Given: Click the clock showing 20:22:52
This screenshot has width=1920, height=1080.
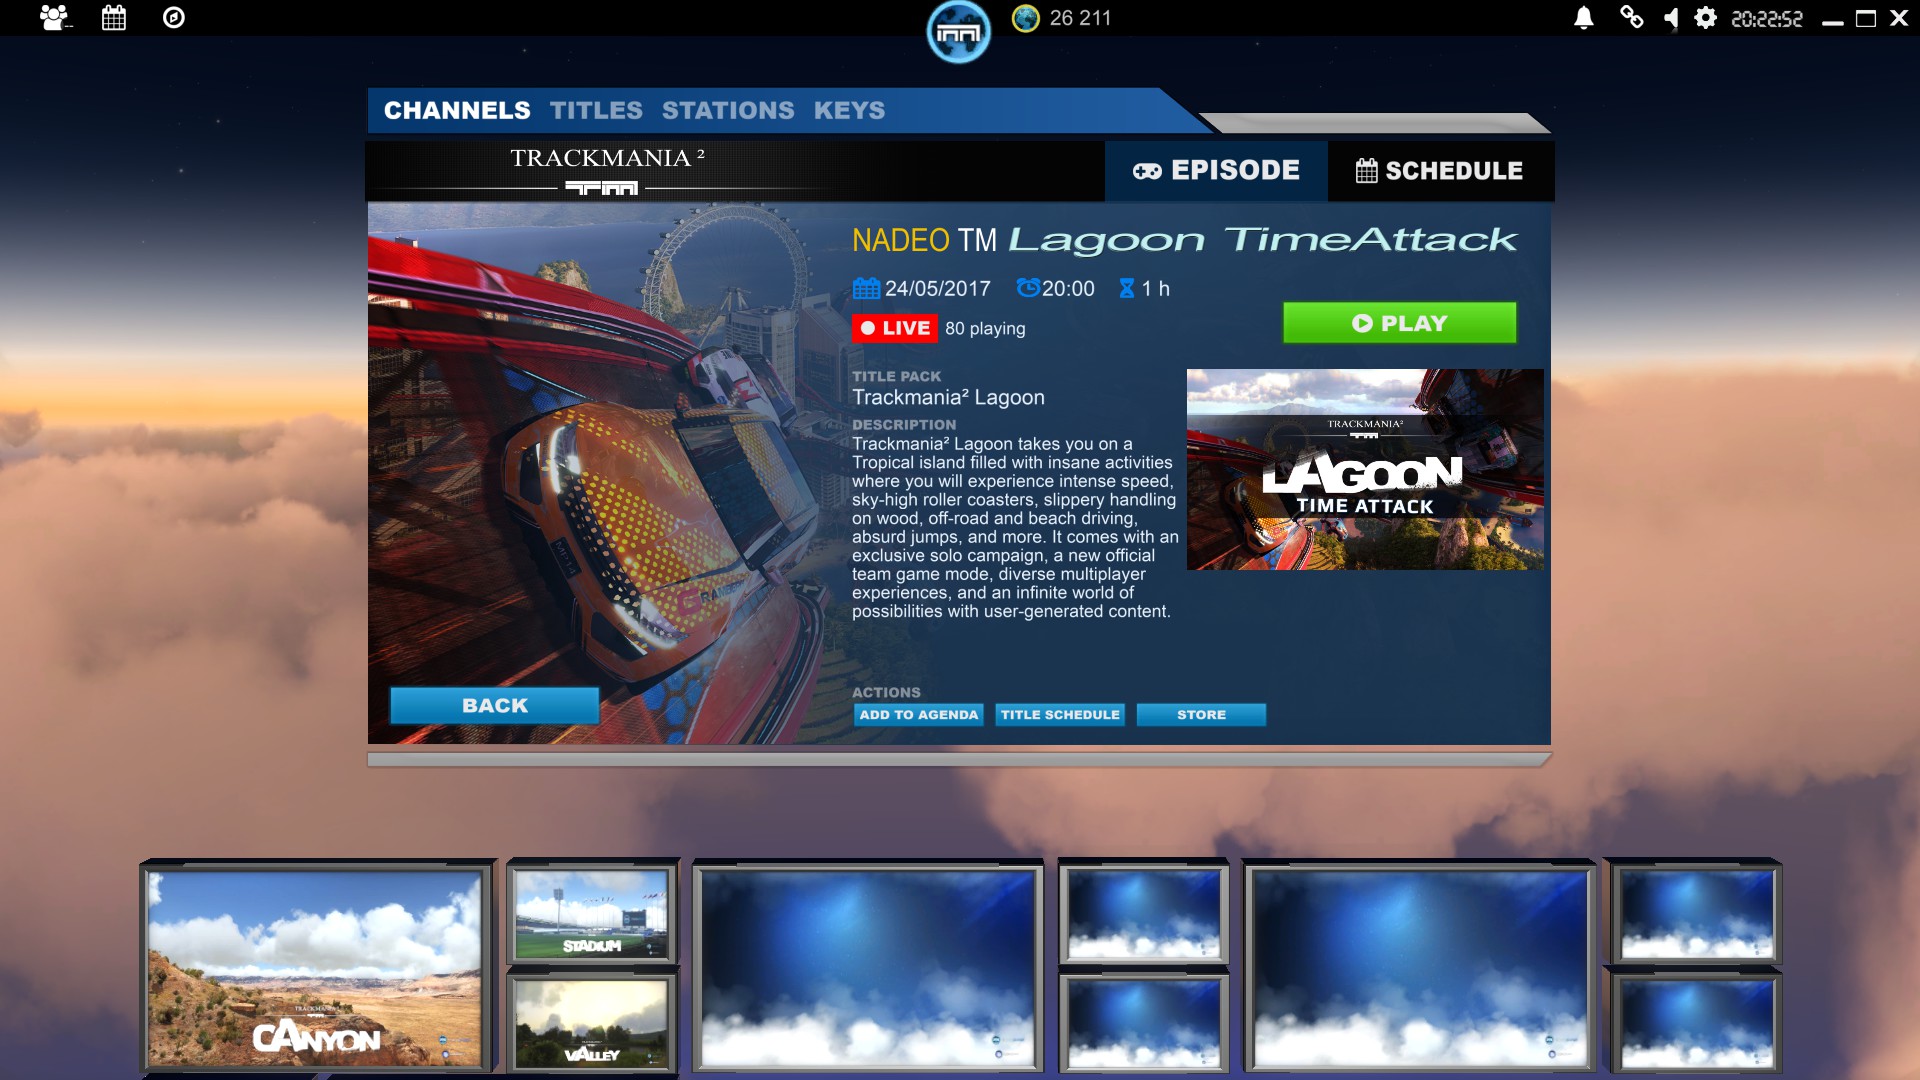Looking at the screenshot, I should (1766, 18).
